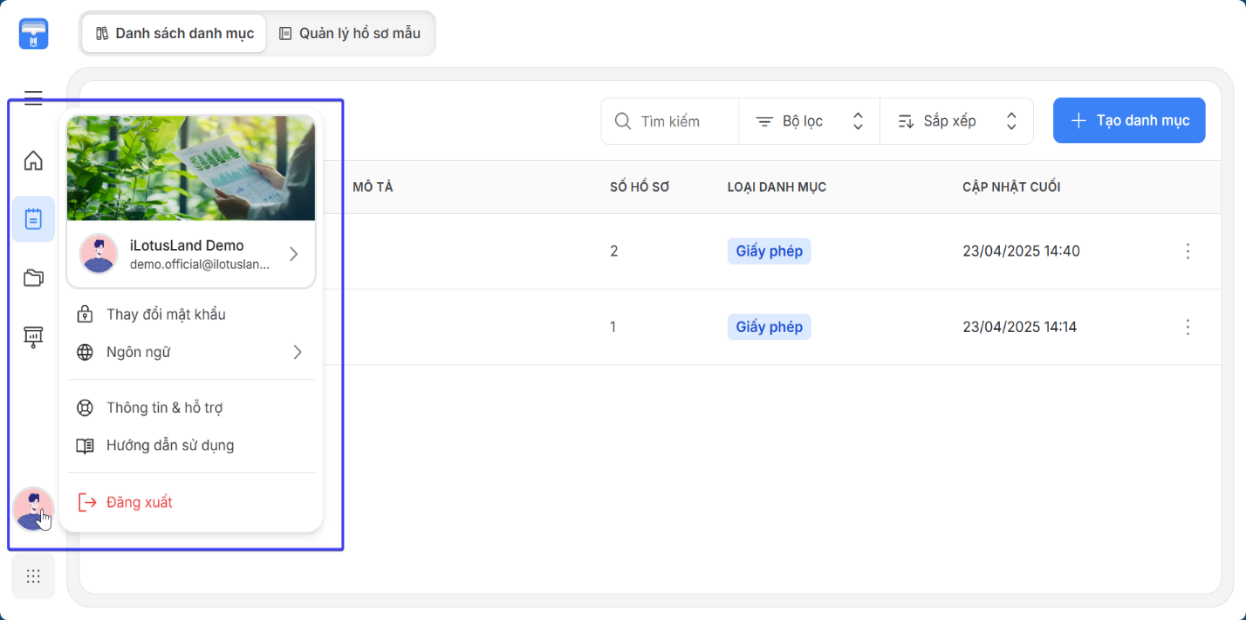1246x620 pixels.
Task: Expand iLotusLand Demo profile chevron
Action: [x=293, y=254]
